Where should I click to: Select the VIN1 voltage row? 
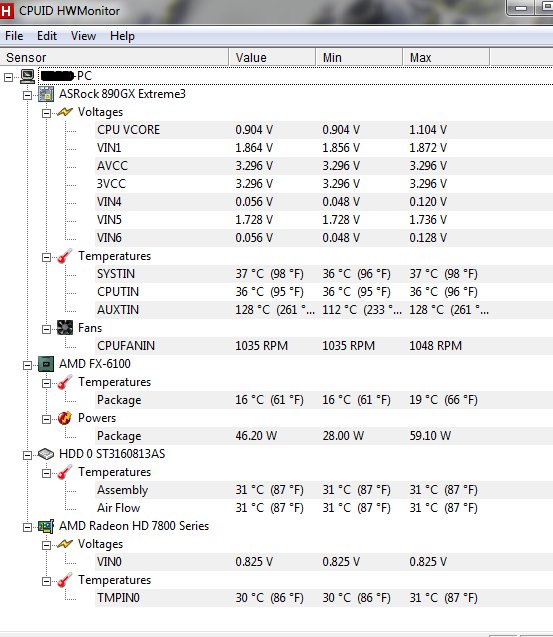324,148
